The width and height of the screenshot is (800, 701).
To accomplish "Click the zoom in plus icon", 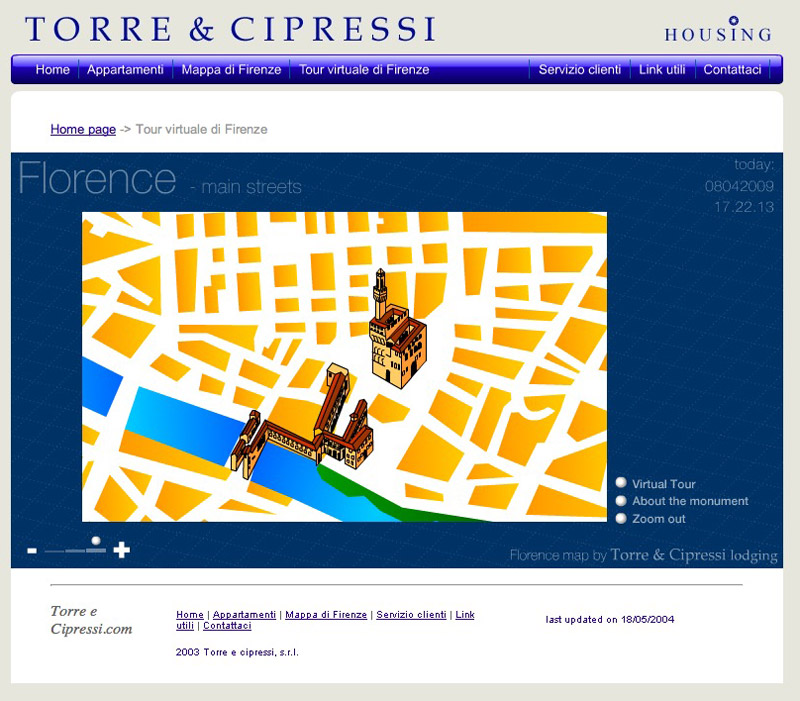I will pos(121,550).
